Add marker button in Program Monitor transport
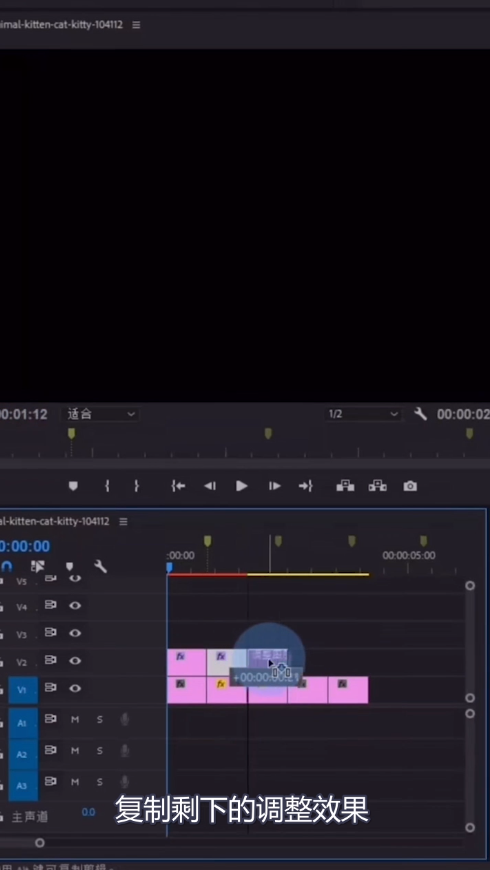Image resolution: width=490 pixels, height=870 pixels. 73,486
